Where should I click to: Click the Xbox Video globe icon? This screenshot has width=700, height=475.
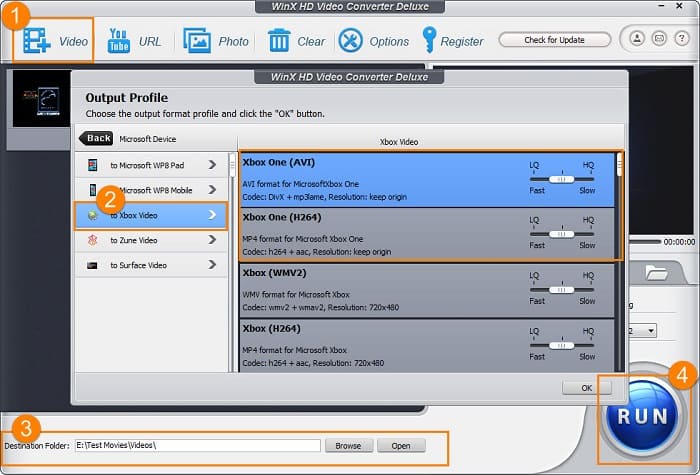[x=92, y=216]
